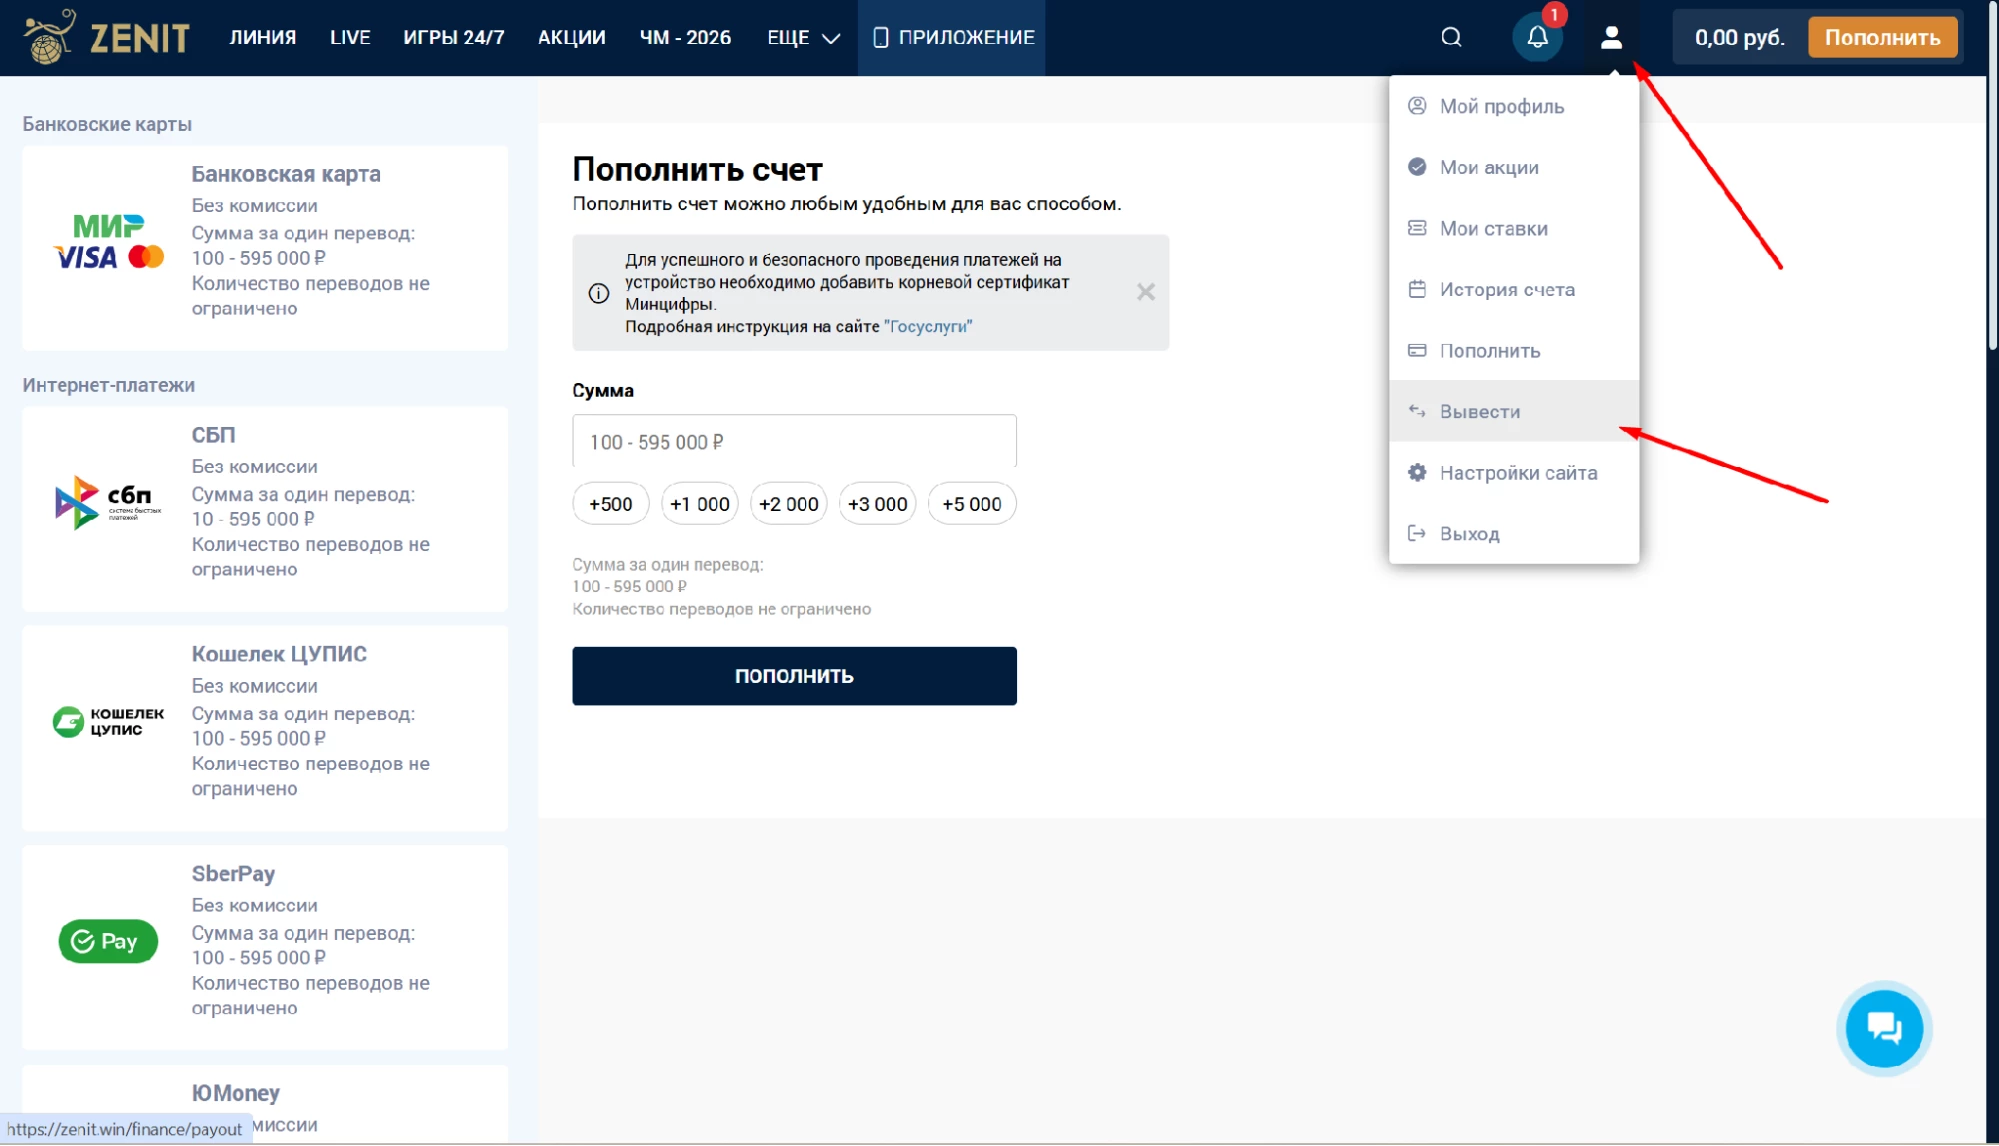1999x1146 pixels.
Task: Click the phone icon beside ПРИЛОЖЕНИЕ
Action: 880,37
